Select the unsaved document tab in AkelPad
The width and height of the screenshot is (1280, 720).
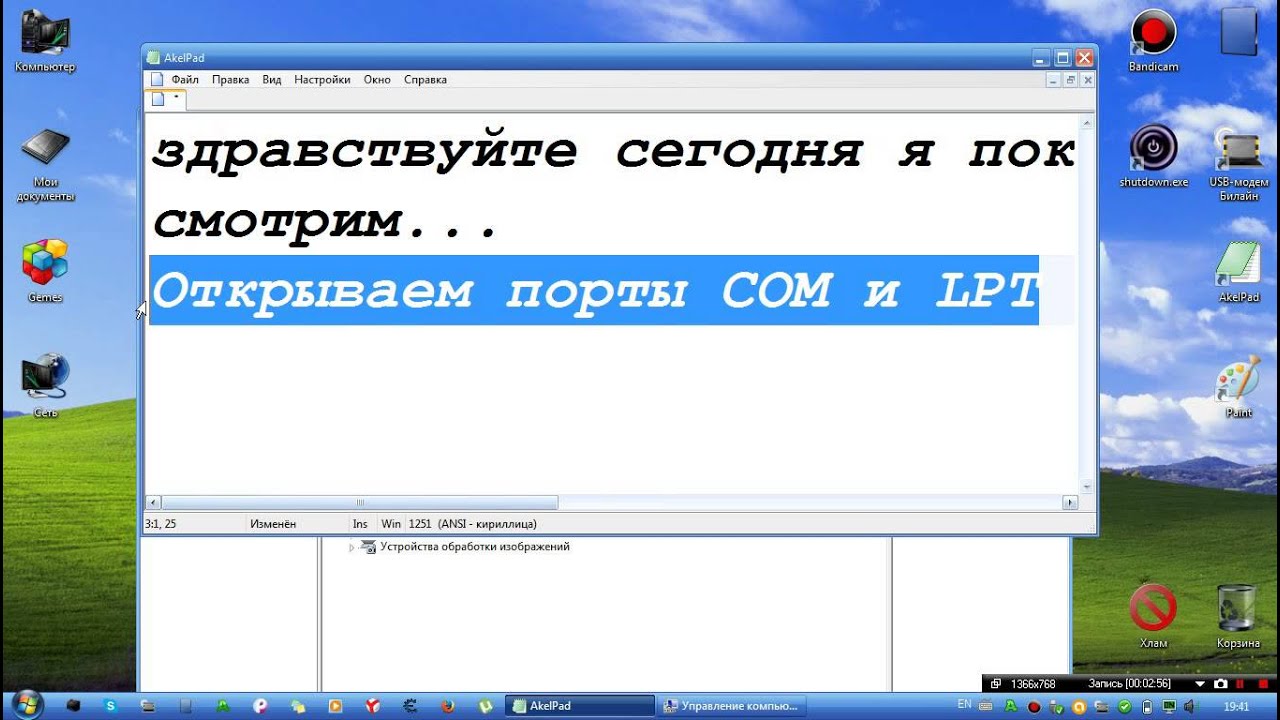coord(166,99)
